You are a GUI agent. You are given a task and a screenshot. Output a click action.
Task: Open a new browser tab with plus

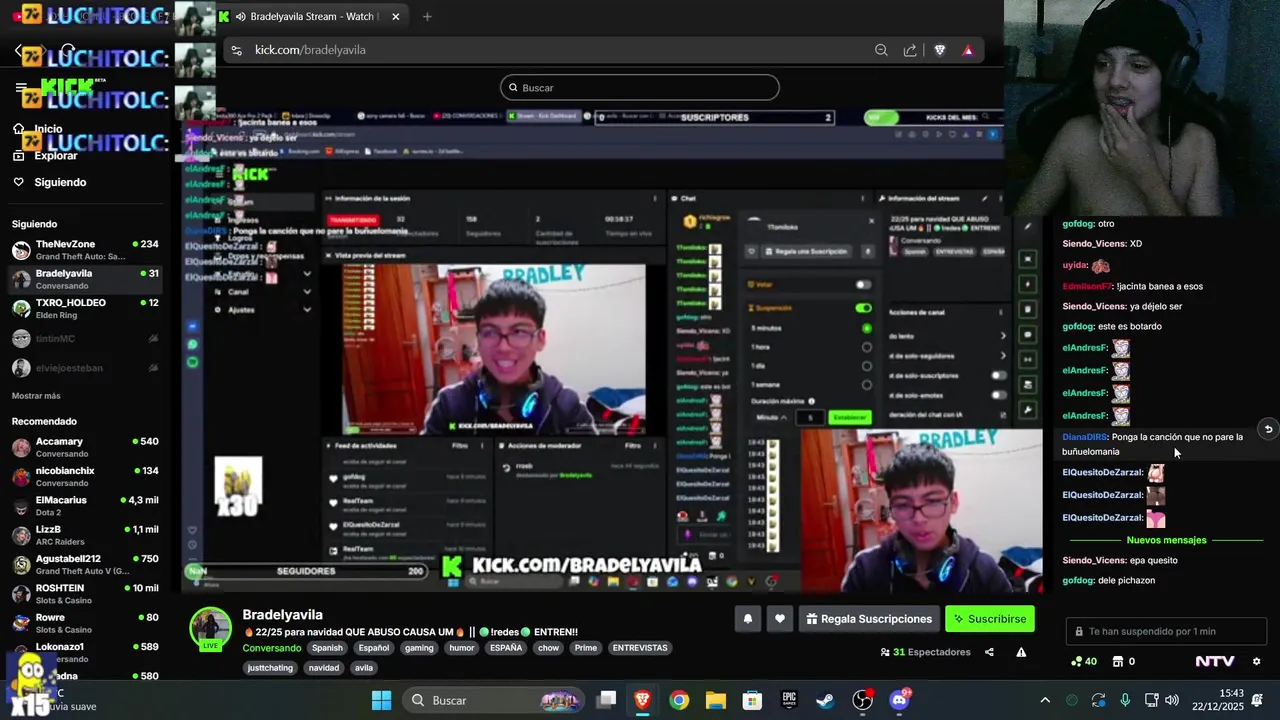[427, 16]
